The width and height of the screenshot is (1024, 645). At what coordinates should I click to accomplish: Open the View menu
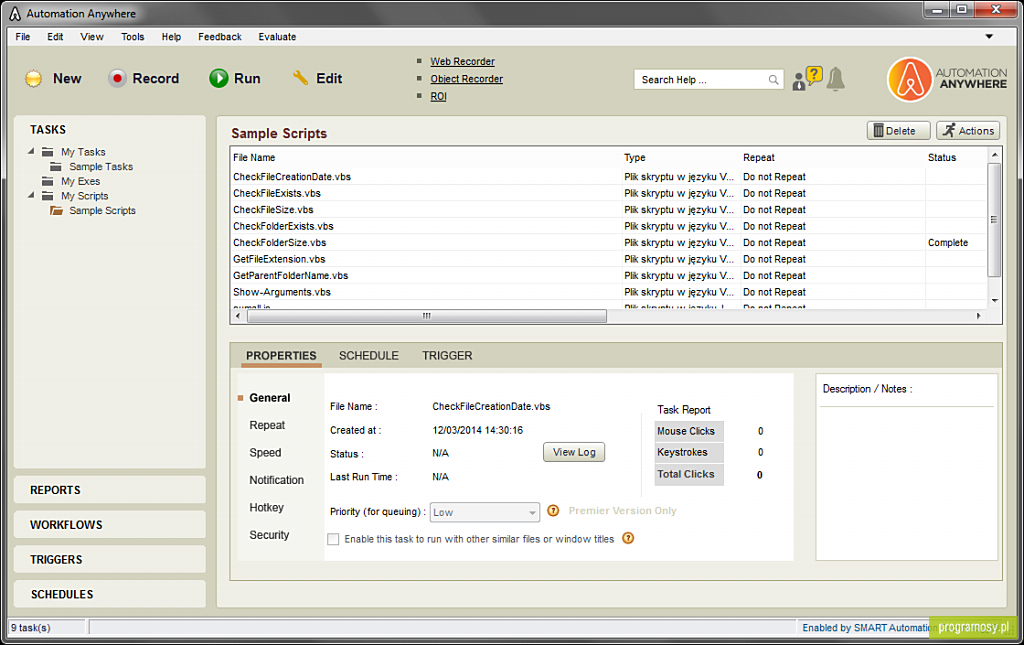coord(92,37)
